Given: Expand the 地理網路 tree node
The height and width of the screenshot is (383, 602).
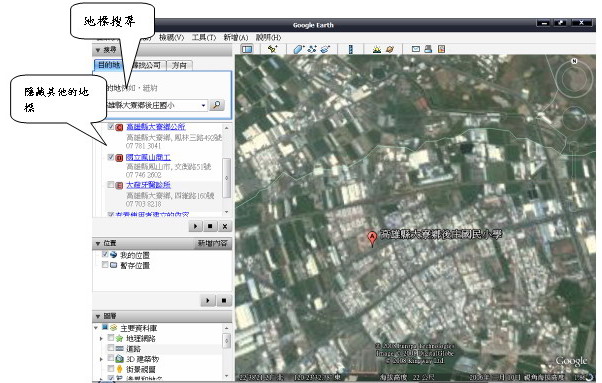Looking at the screenshot, I should point(101,338).
